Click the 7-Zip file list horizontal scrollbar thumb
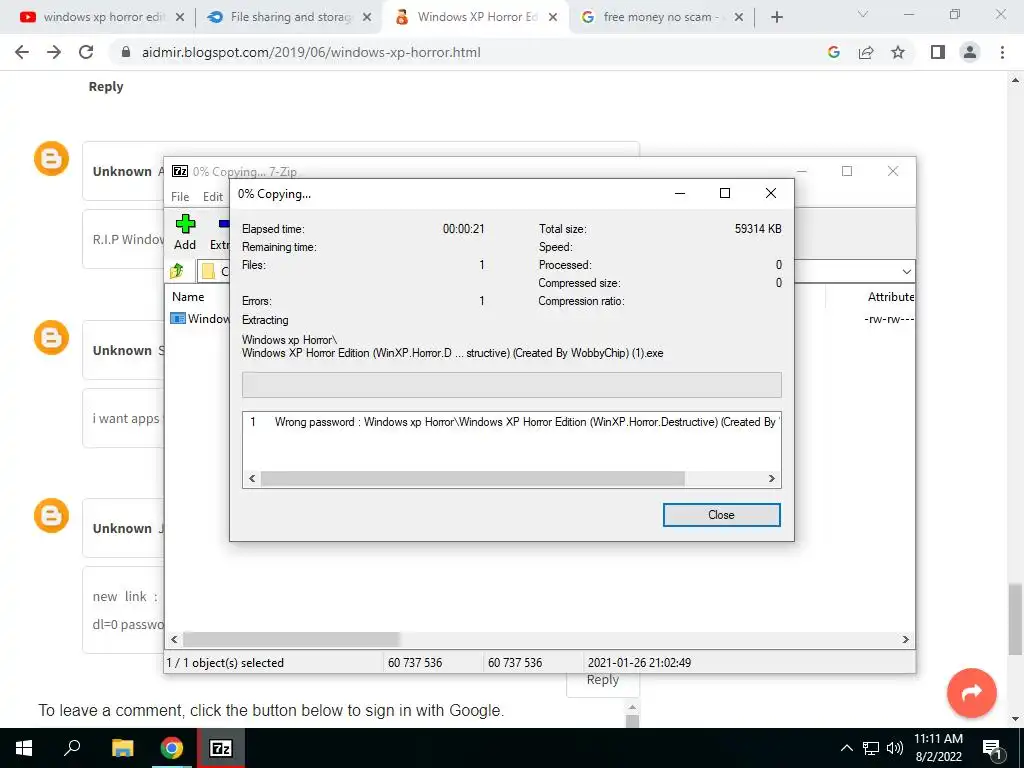The width and height of the screenshot is (1024, 768). point(291,639)
